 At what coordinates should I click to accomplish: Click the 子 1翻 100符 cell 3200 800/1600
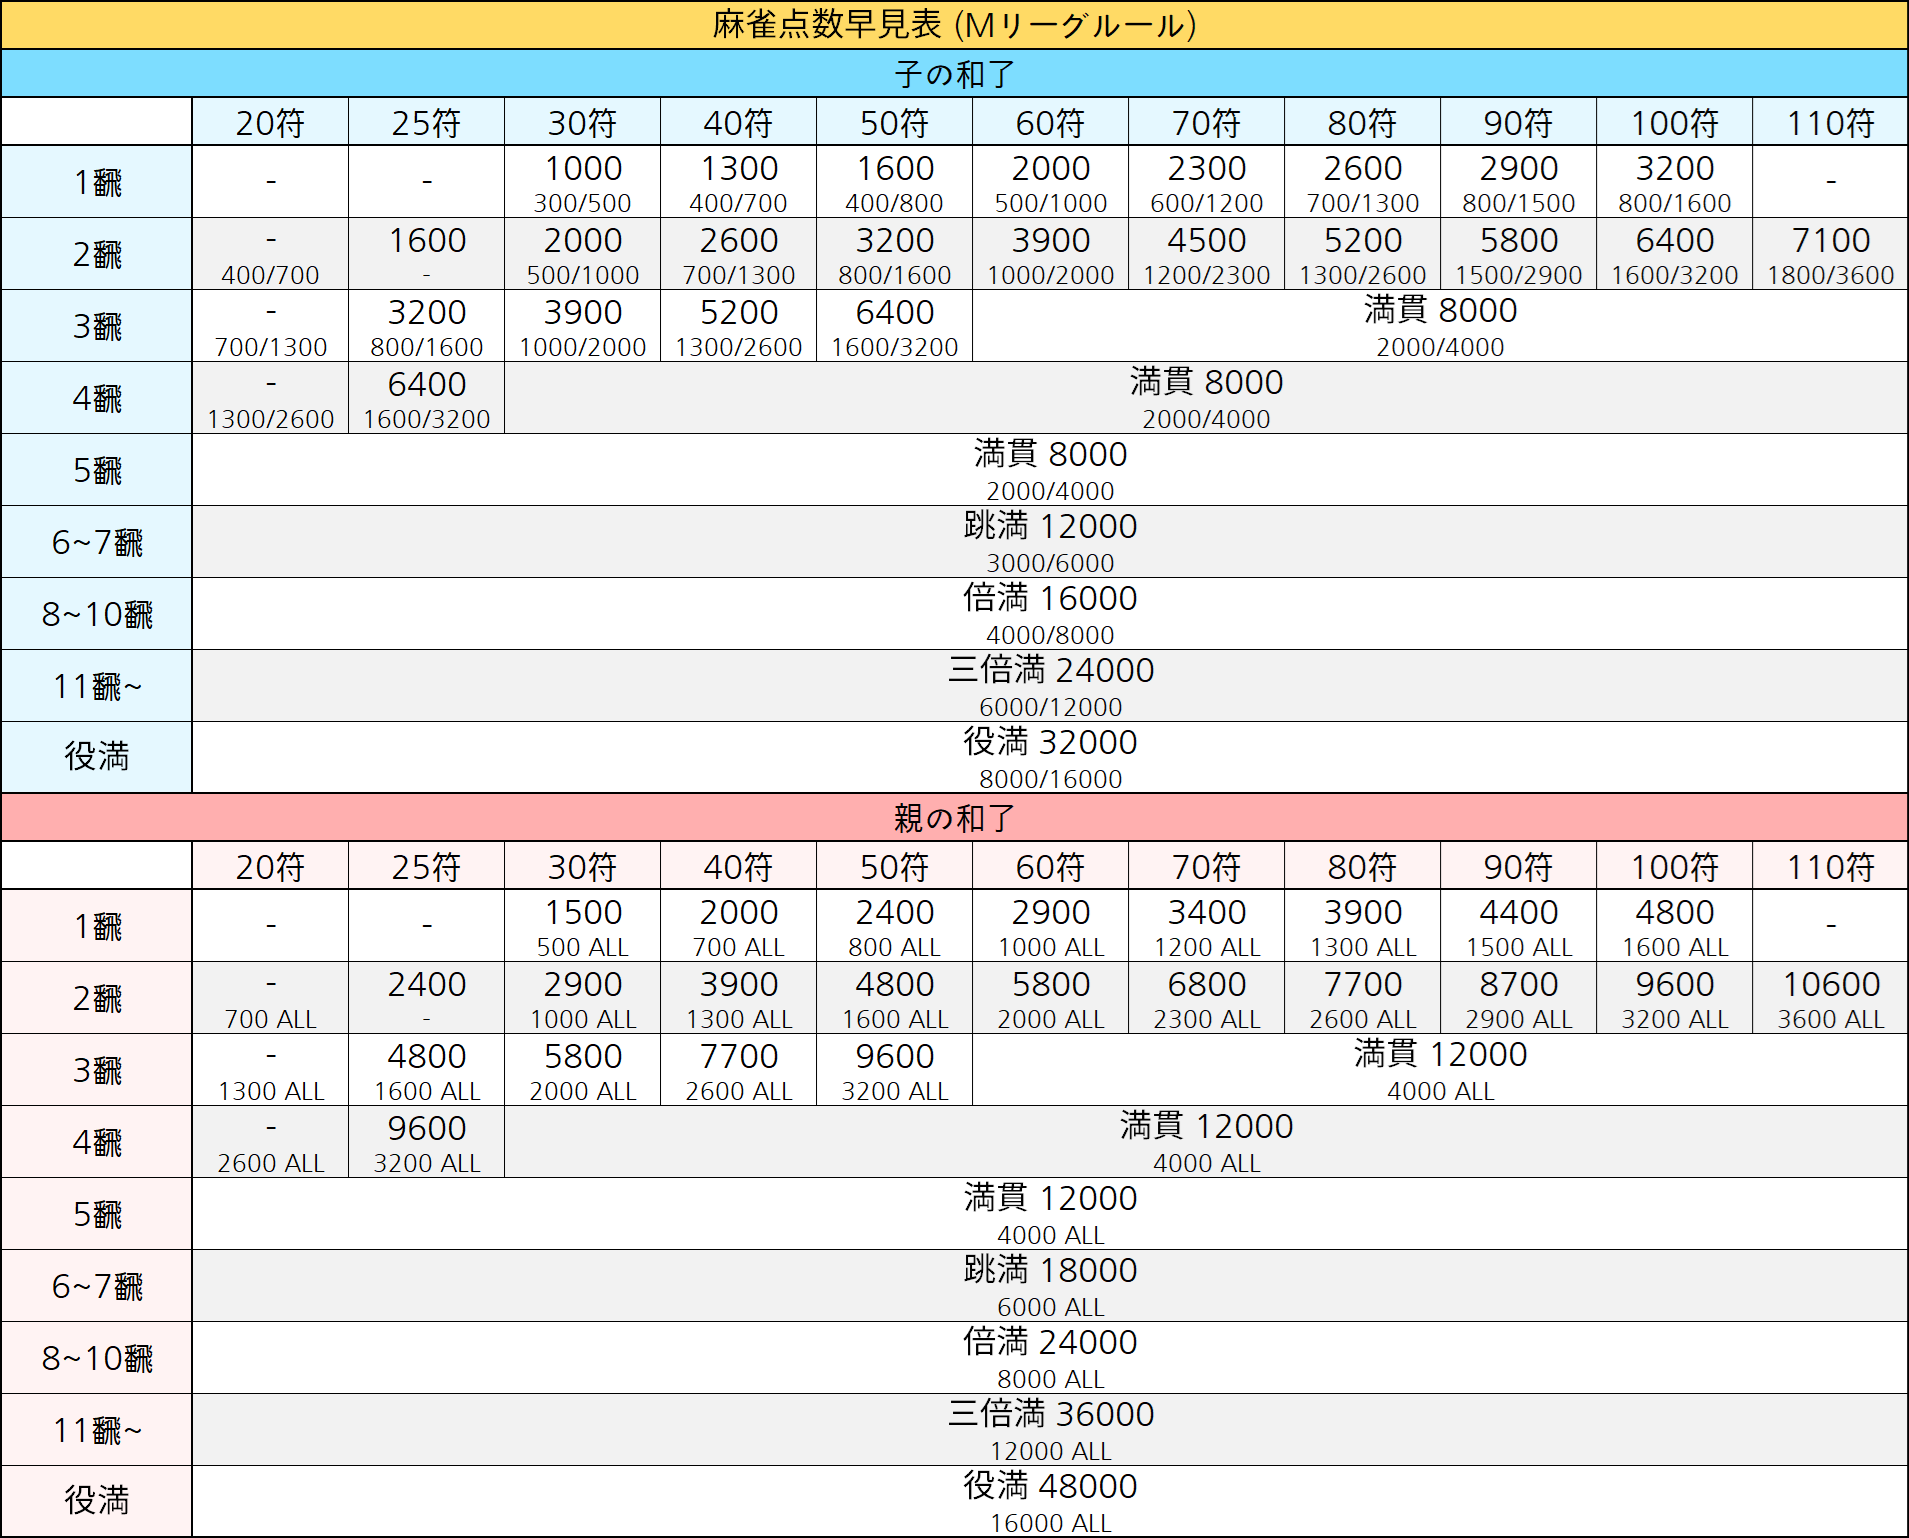click(1674, 182)
